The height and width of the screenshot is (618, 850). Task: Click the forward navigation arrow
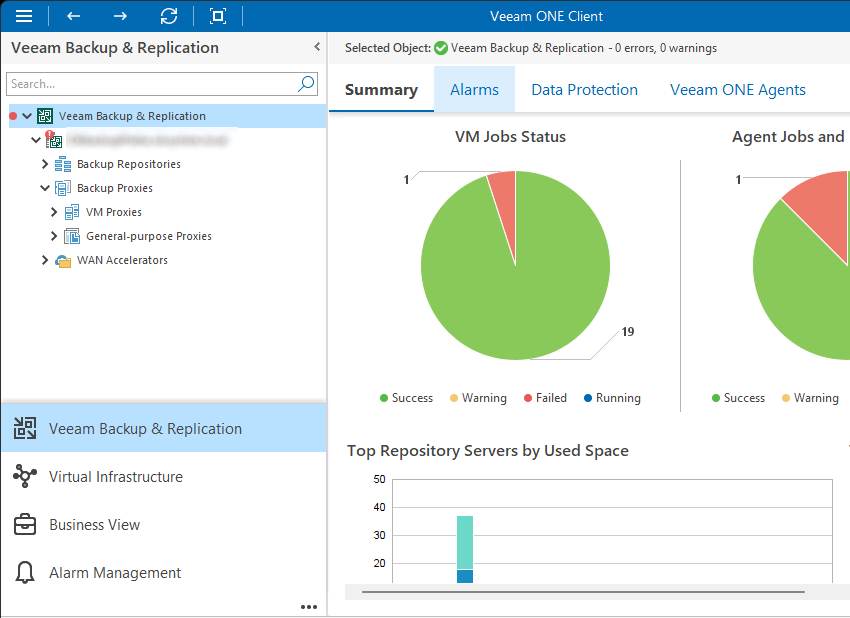point(119,15)
